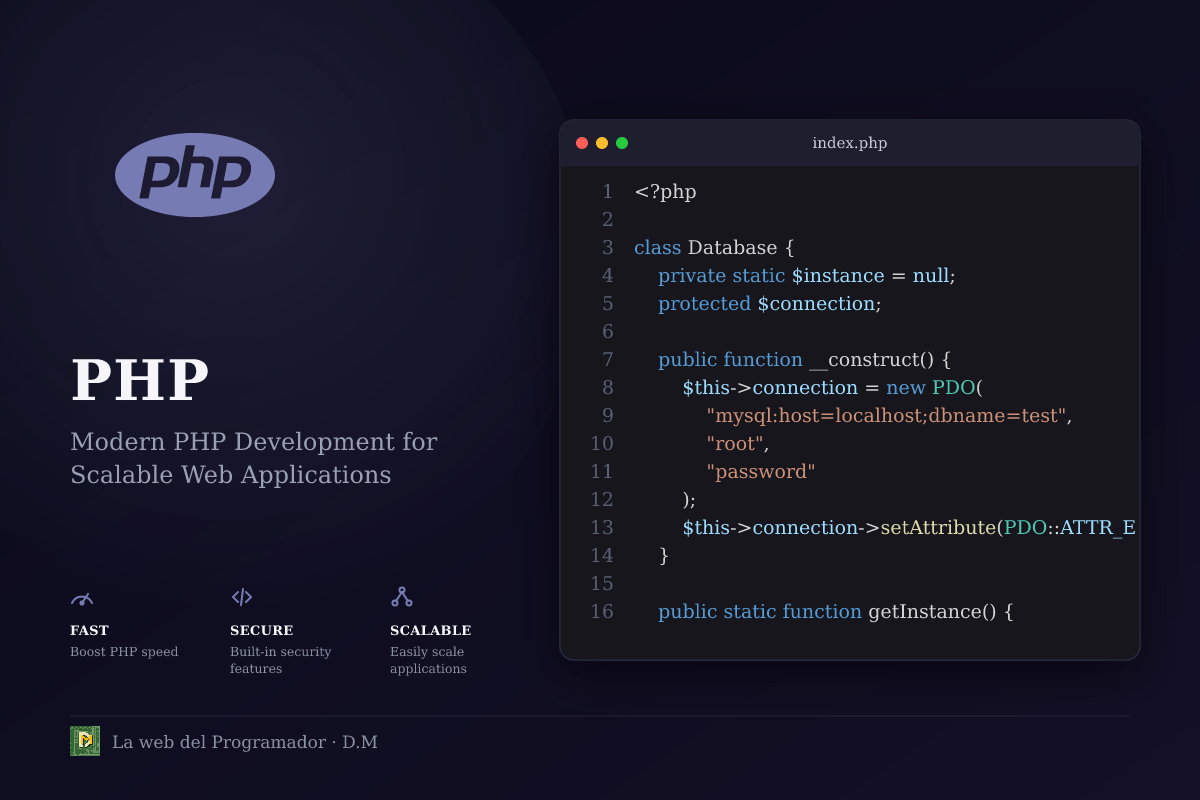Click the SECURE feature label

[x=262, y=631]
